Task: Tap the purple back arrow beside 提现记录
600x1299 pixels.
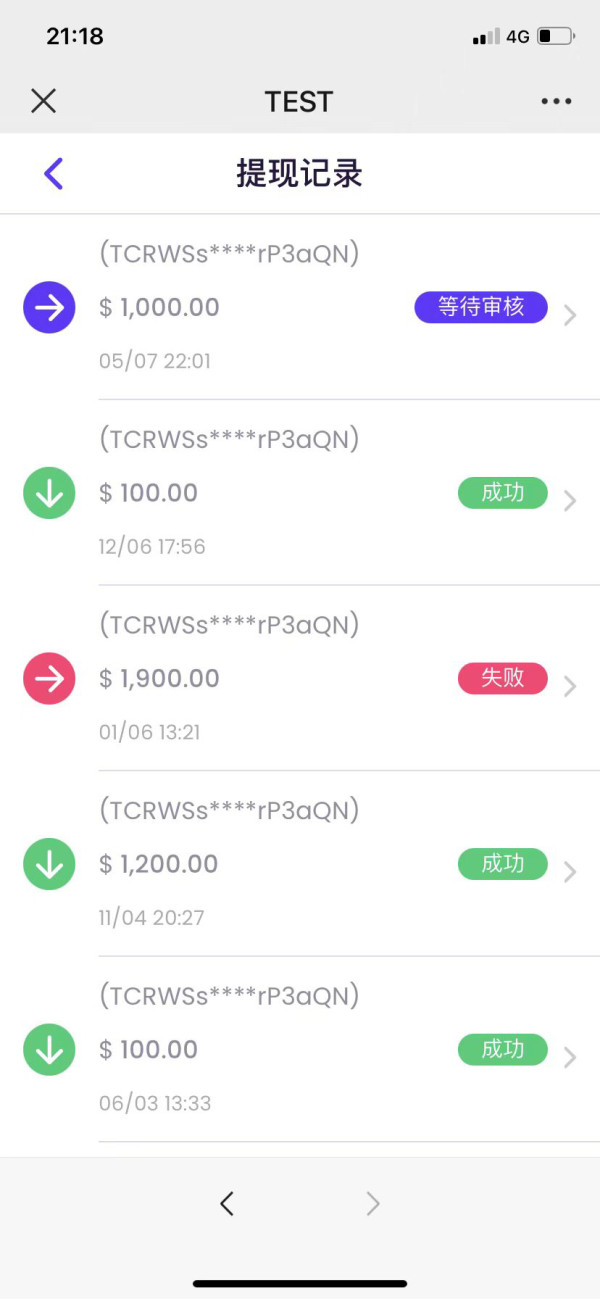Action: click(54, 174)
